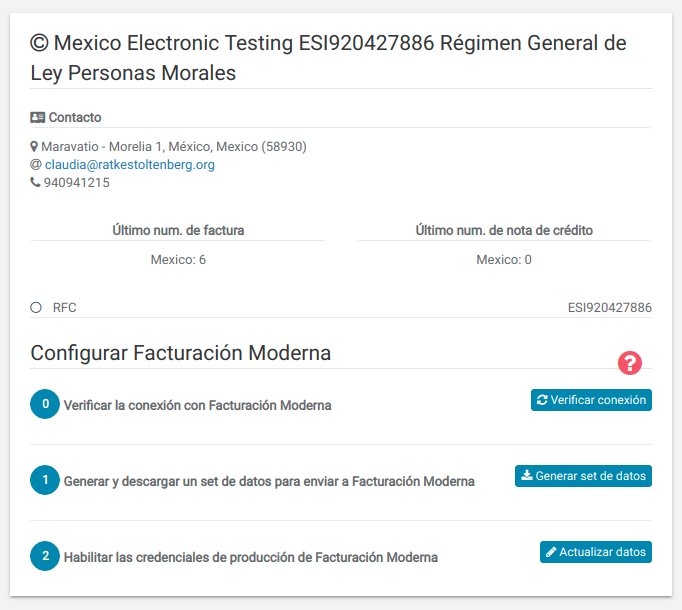Click the Último num. de factura header
Image resolution: width=682 pixels, height=610 pixels.
(x=178, y=230)
